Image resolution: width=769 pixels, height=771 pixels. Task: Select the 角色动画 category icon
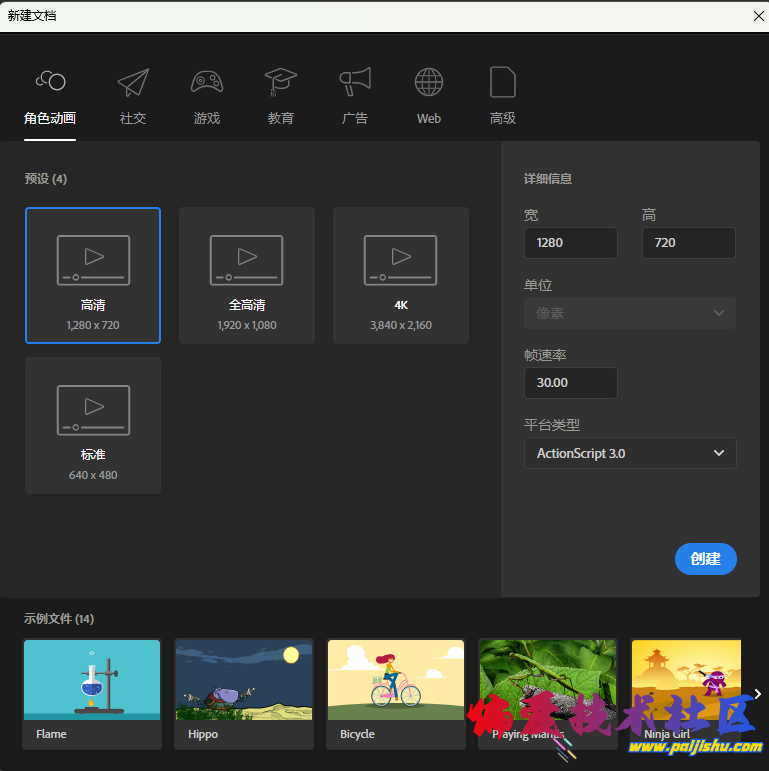pyautogui.click(x=50, y=82)
